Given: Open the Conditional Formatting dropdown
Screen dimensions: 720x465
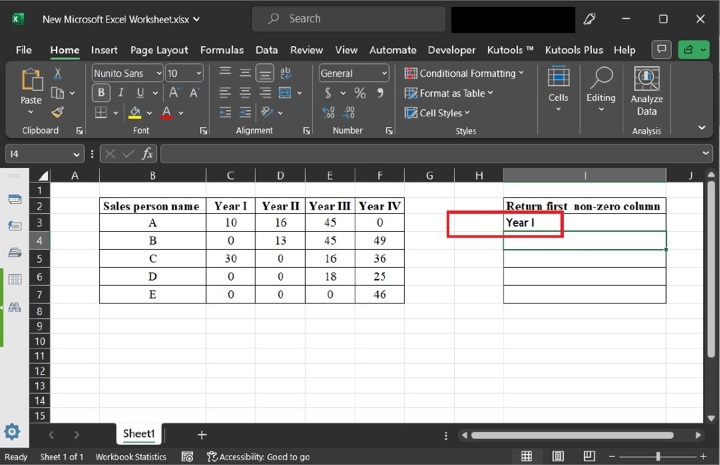Looking at the screenshot, I should click(467, 73).
